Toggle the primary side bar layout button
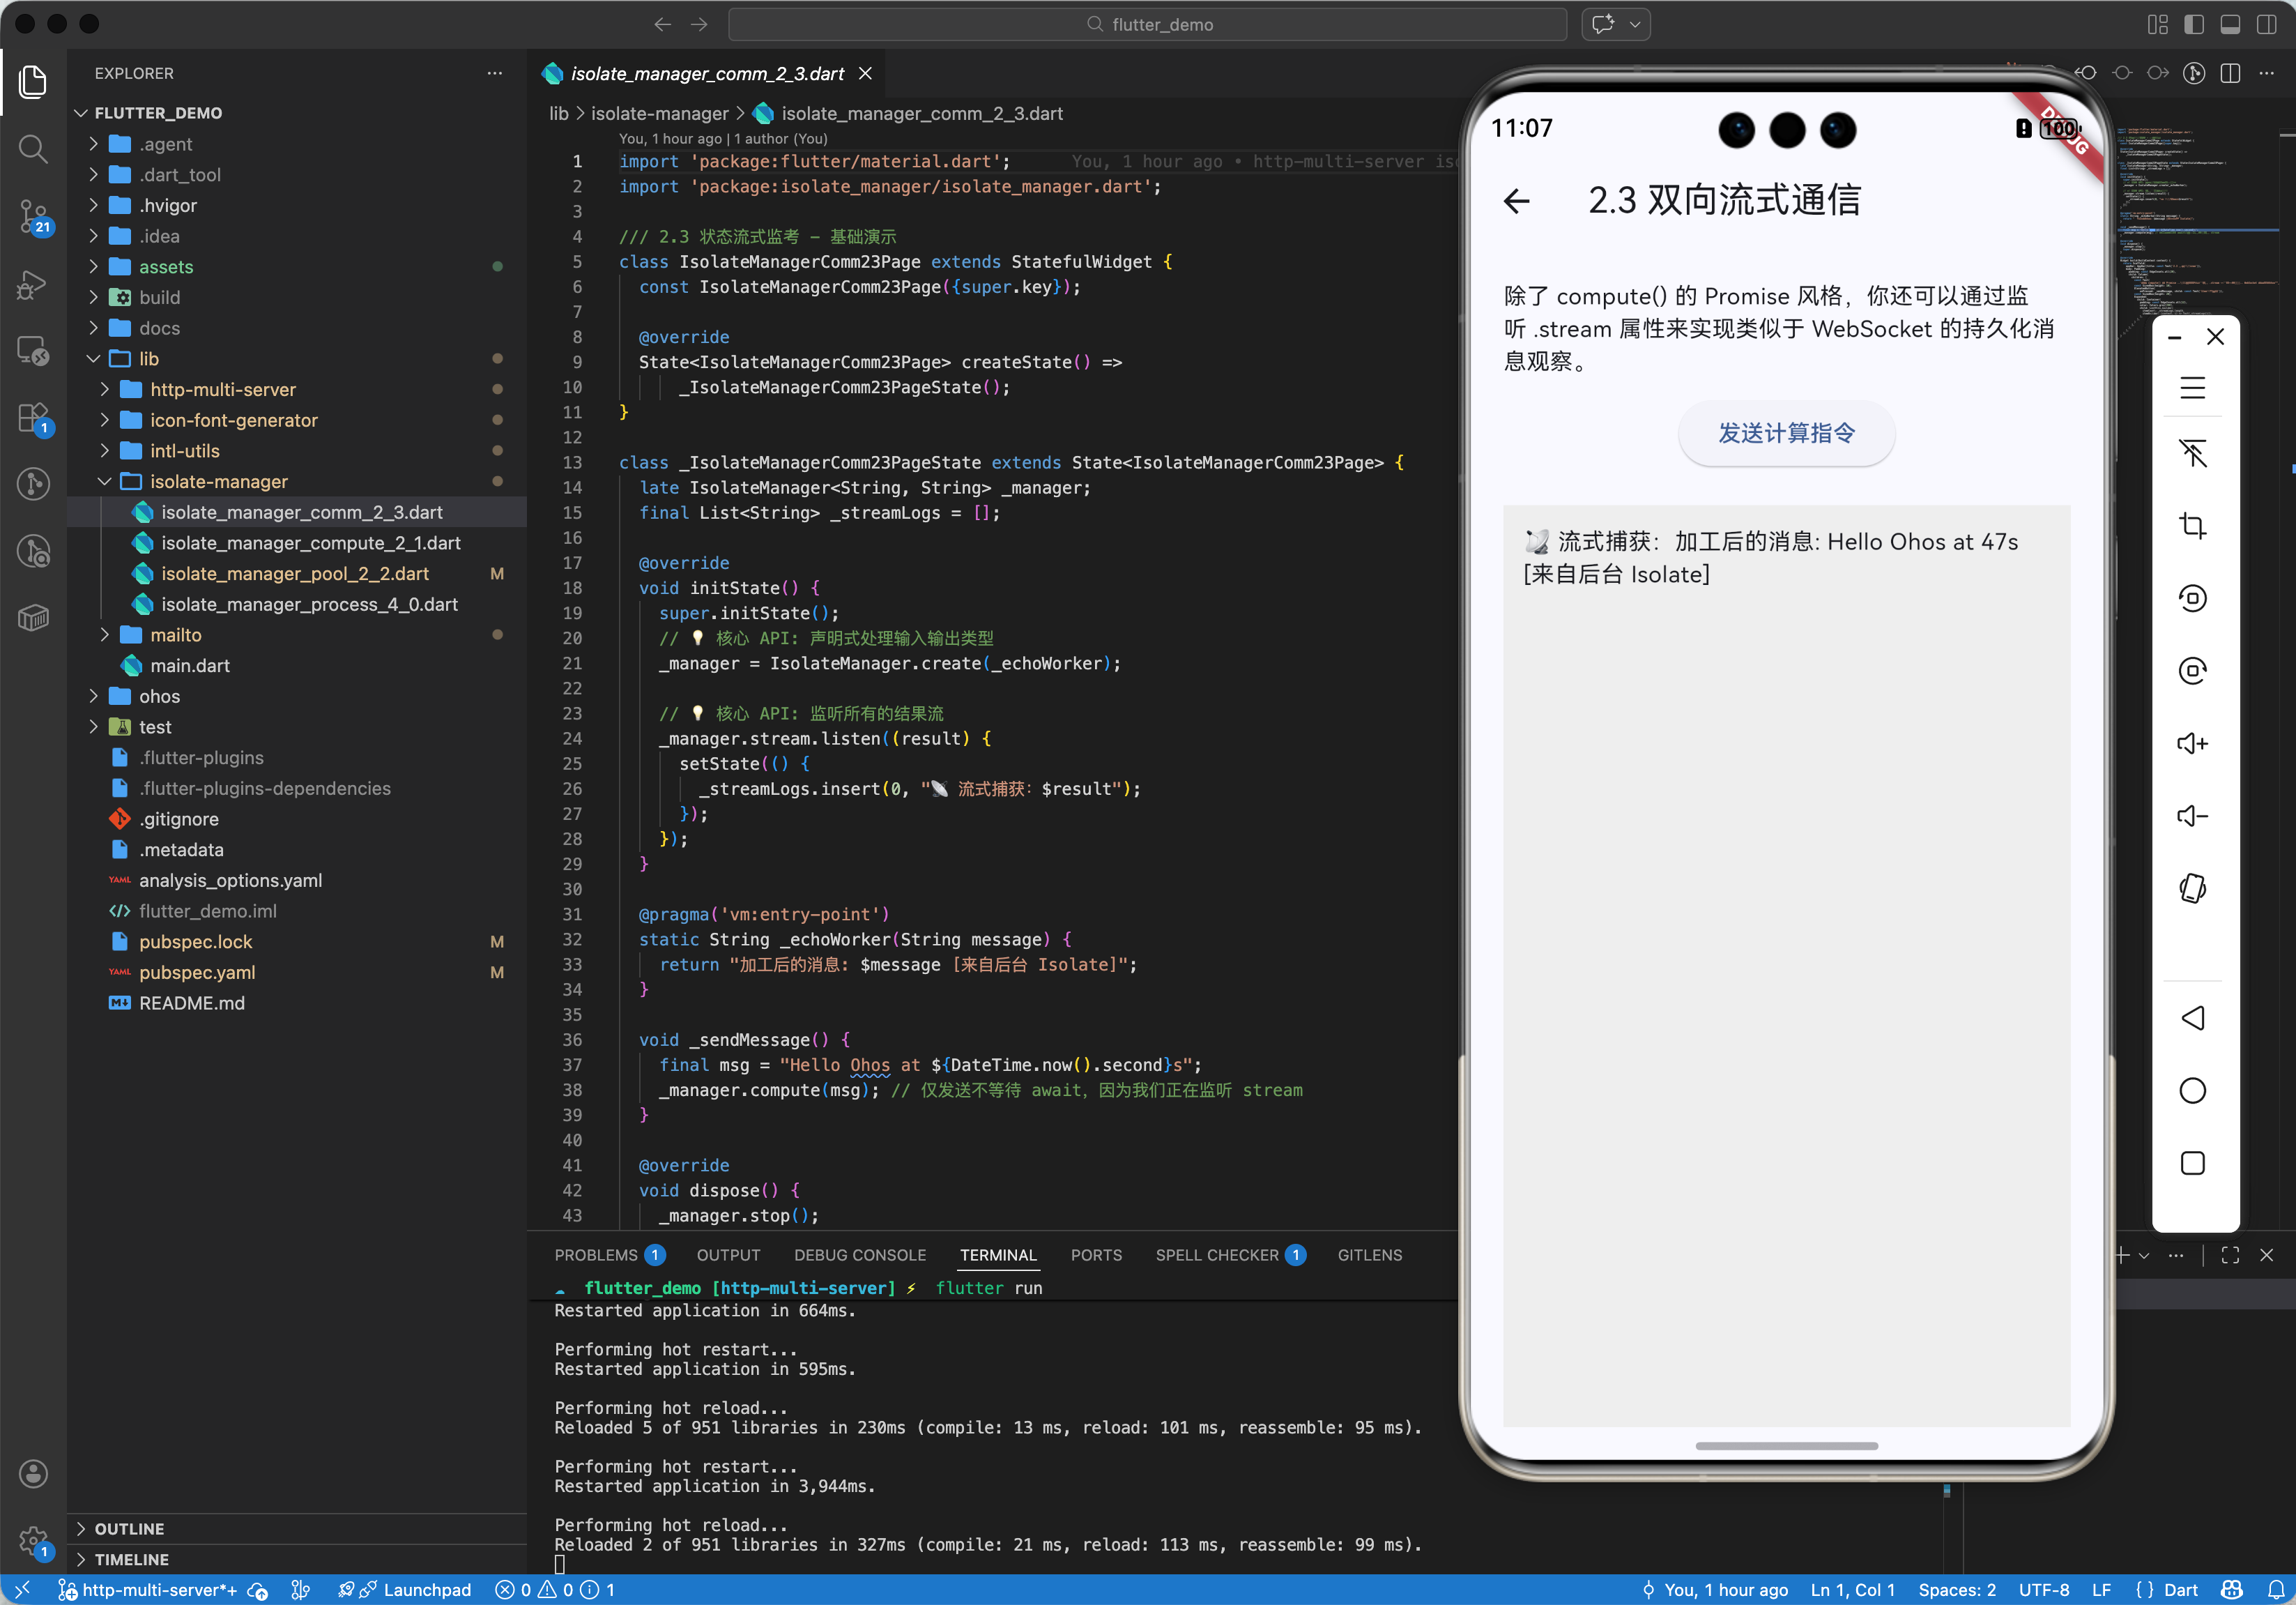Screen dimensions: 2296x1605 point(2194,24)
